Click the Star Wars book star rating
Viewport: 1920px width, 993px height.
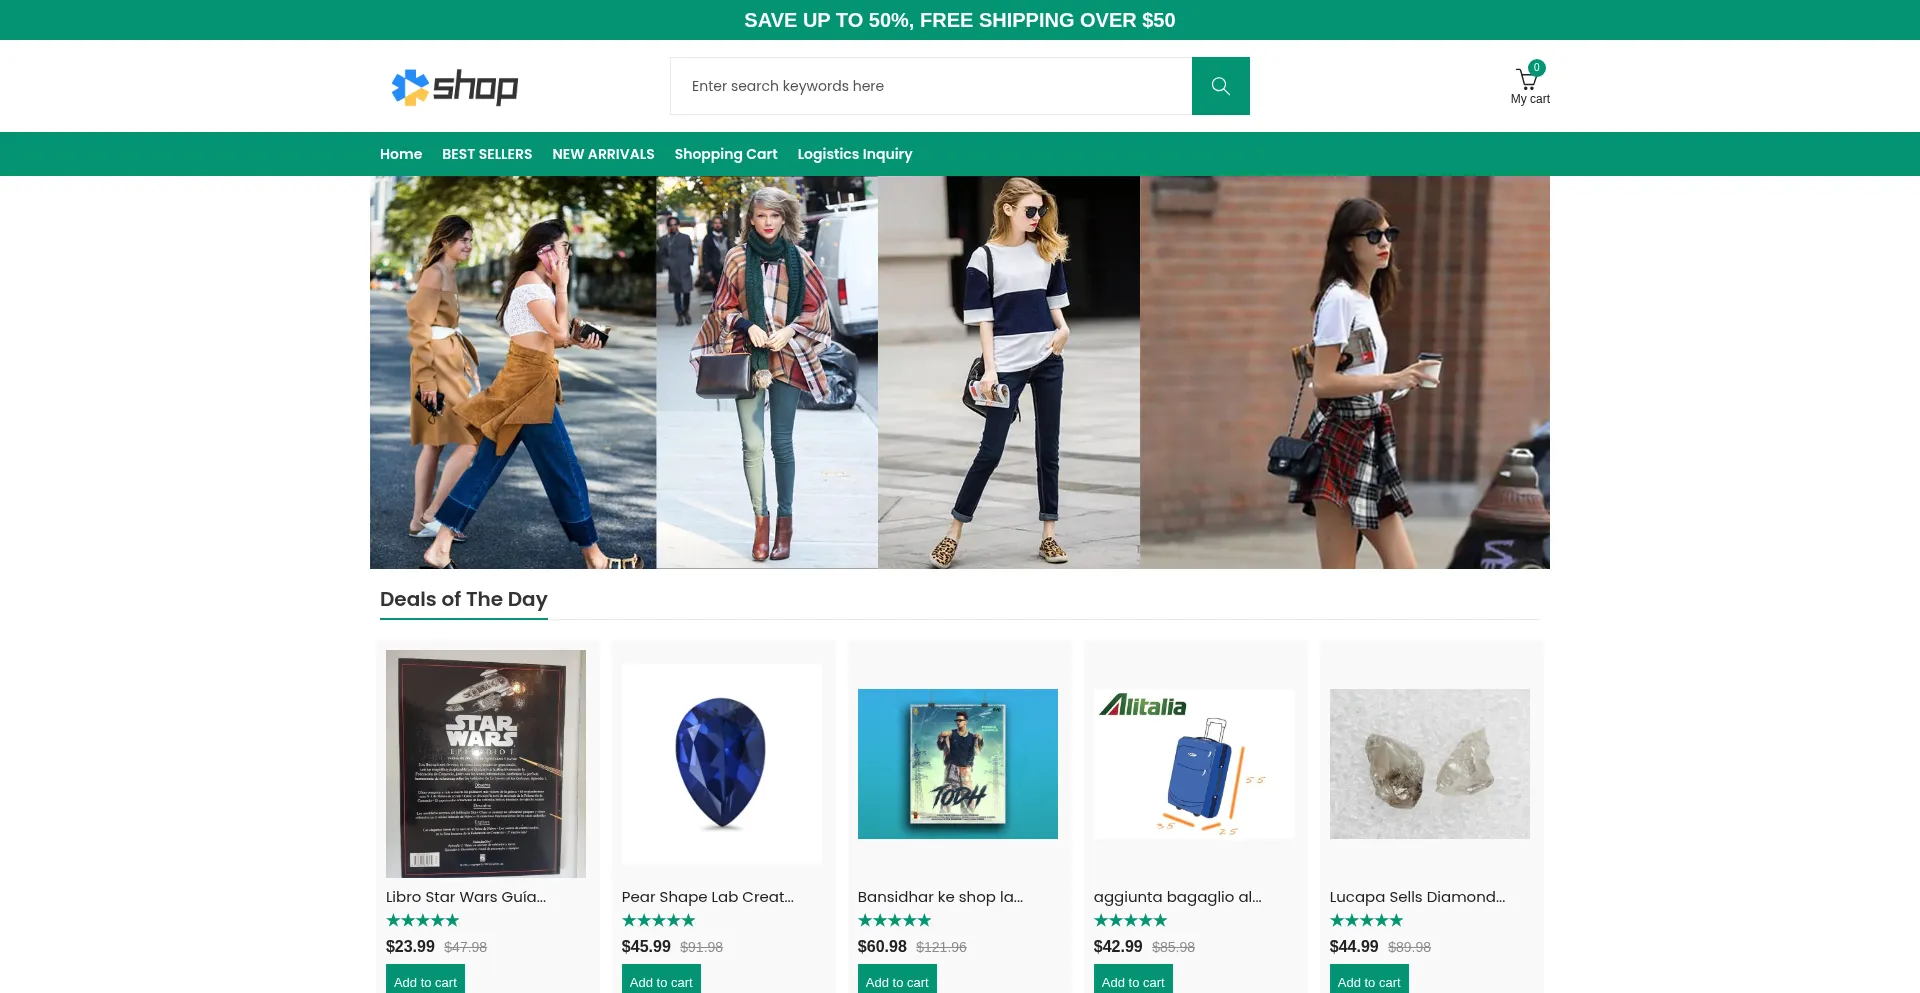click(x=422, y=920)
